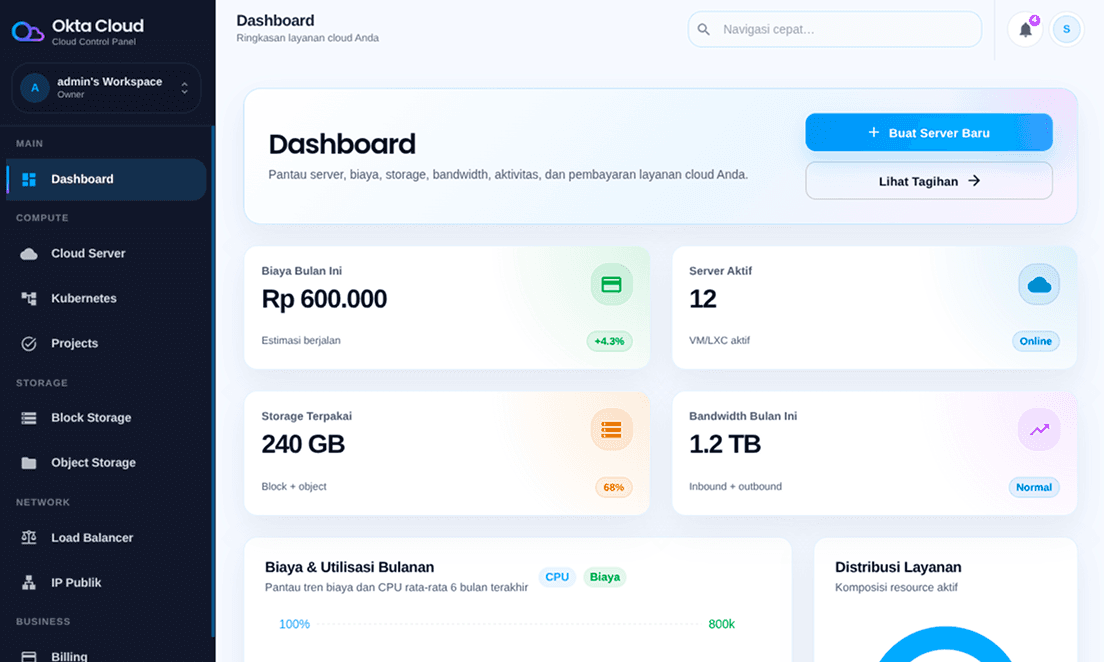Go to Cloud Server page
Screen dimensions: 1104x662
(x=106, y=254)
